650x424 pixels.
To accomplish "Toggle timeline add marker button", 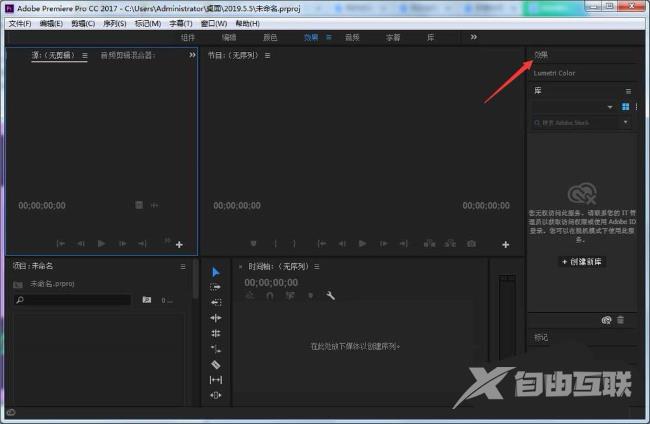I will point(310,296).
